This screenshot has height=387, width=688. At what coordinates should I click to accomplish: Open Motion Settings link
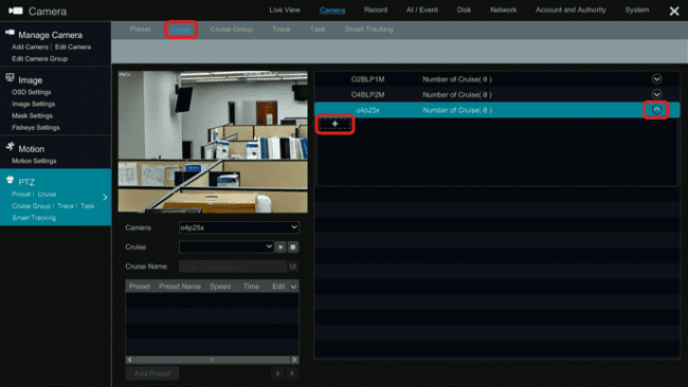pos(34,161)
